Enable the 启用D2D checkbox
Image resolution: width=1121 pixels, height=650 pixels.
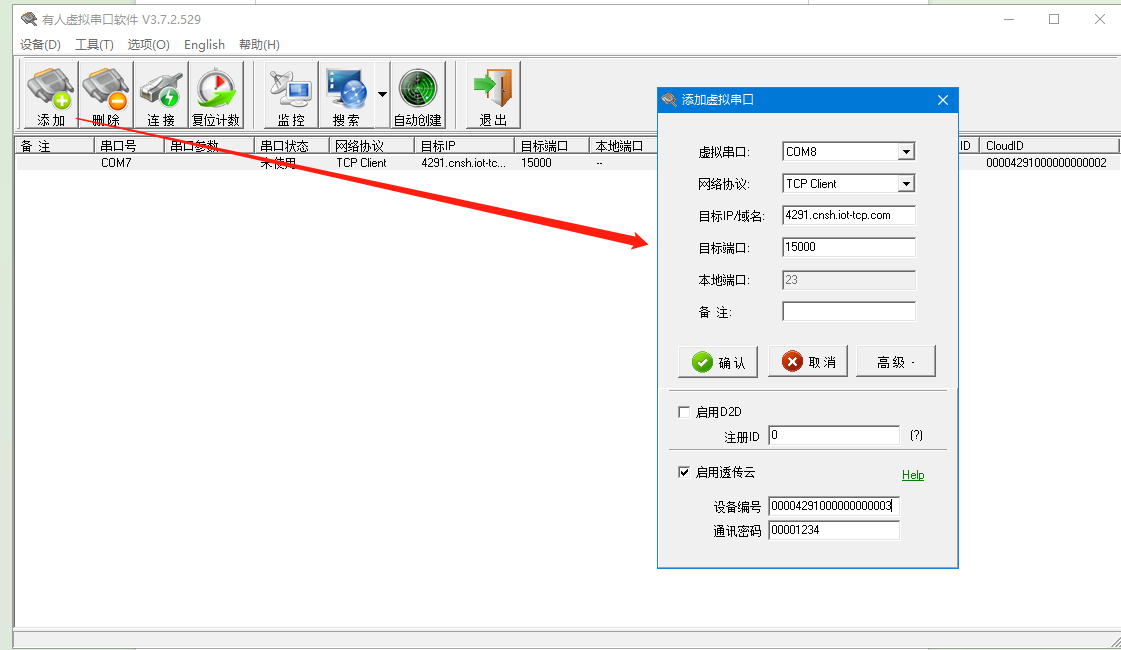coord(684,412)
